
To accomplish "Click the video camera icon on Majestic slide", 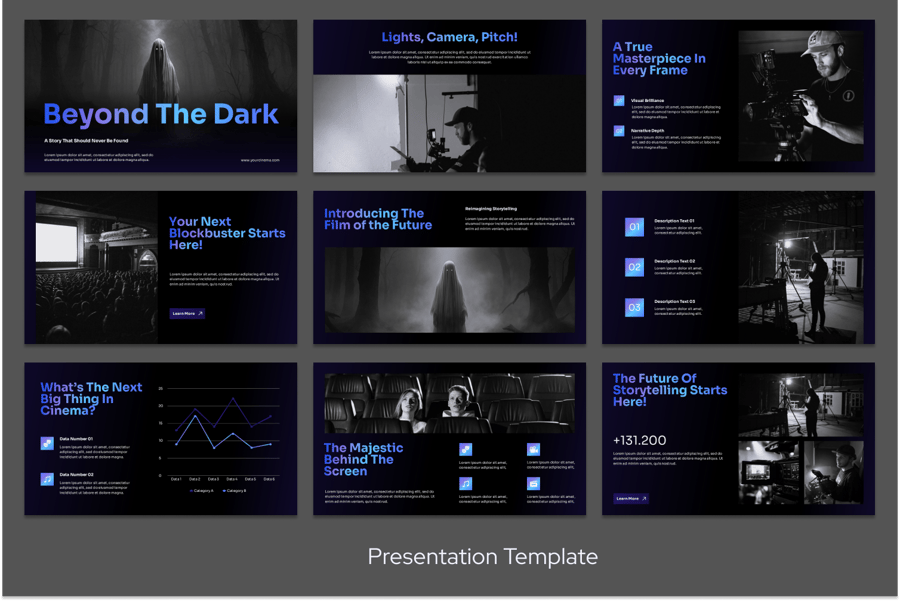I will click(533, 450).
